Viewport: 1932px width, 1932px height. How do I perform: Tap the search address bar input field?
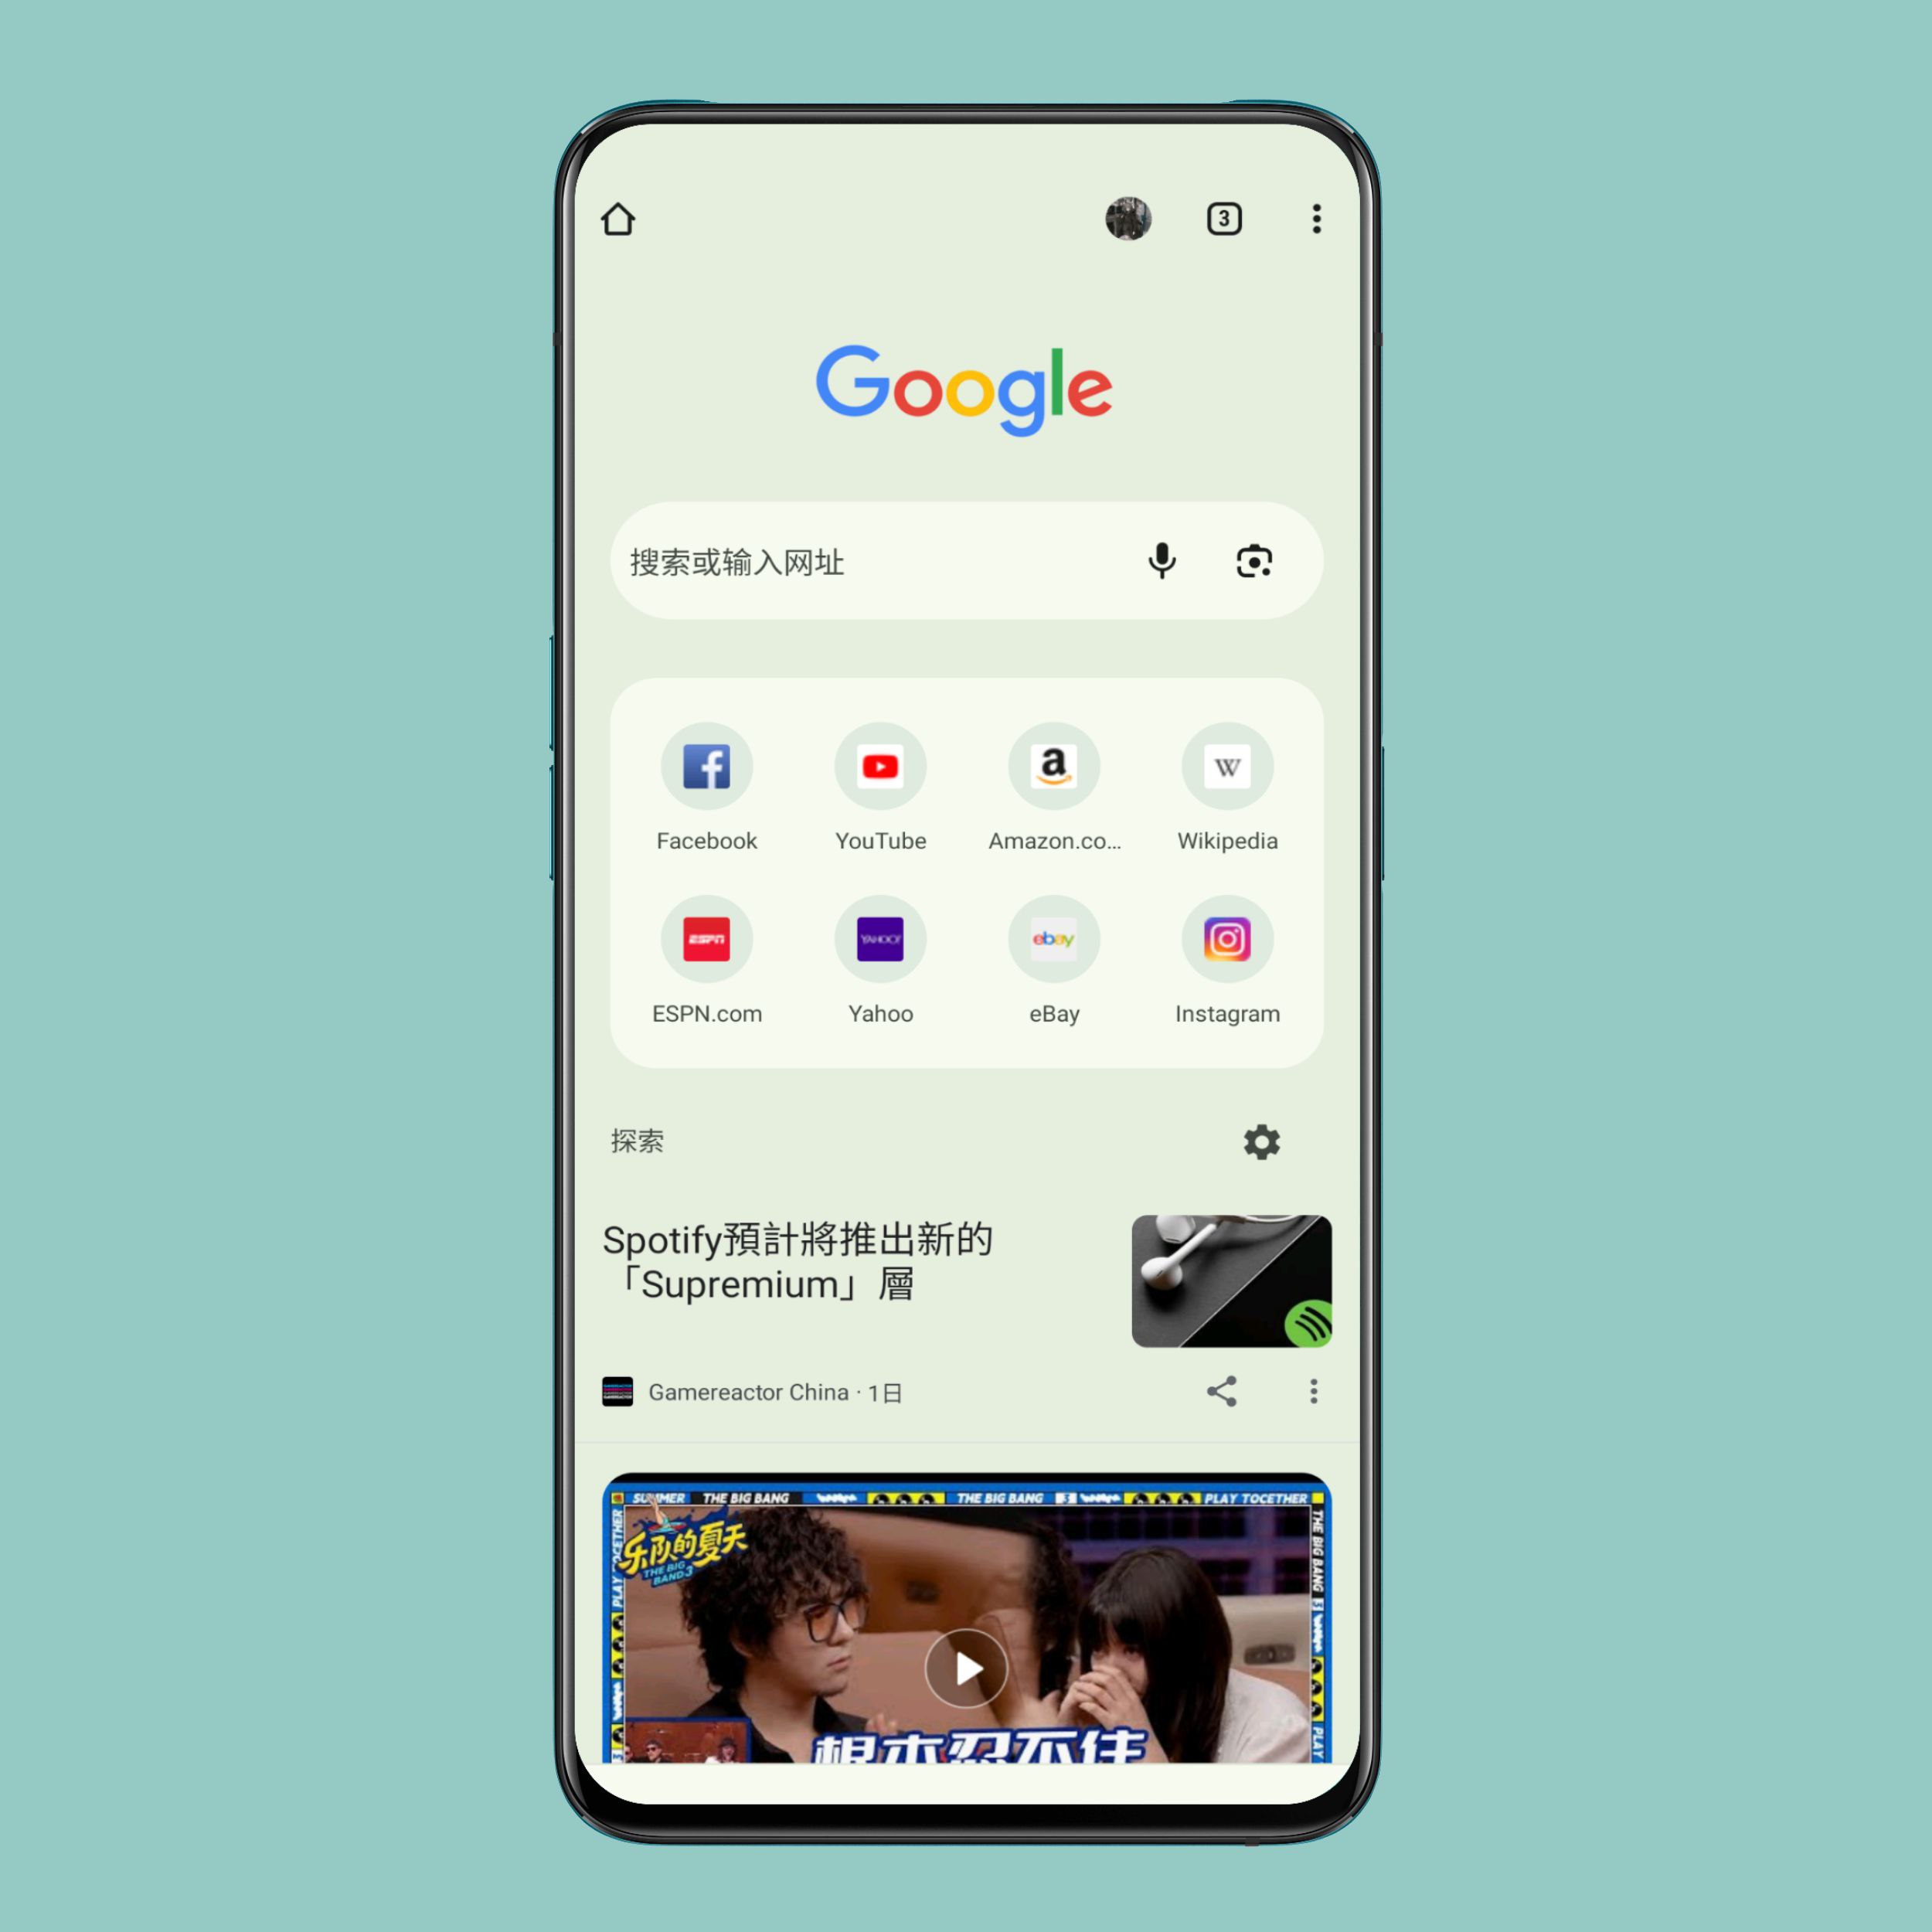tap(966, 561)
